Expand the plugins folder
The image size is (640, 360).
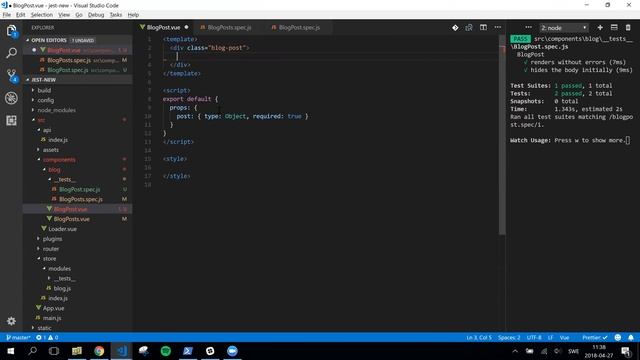52,239
